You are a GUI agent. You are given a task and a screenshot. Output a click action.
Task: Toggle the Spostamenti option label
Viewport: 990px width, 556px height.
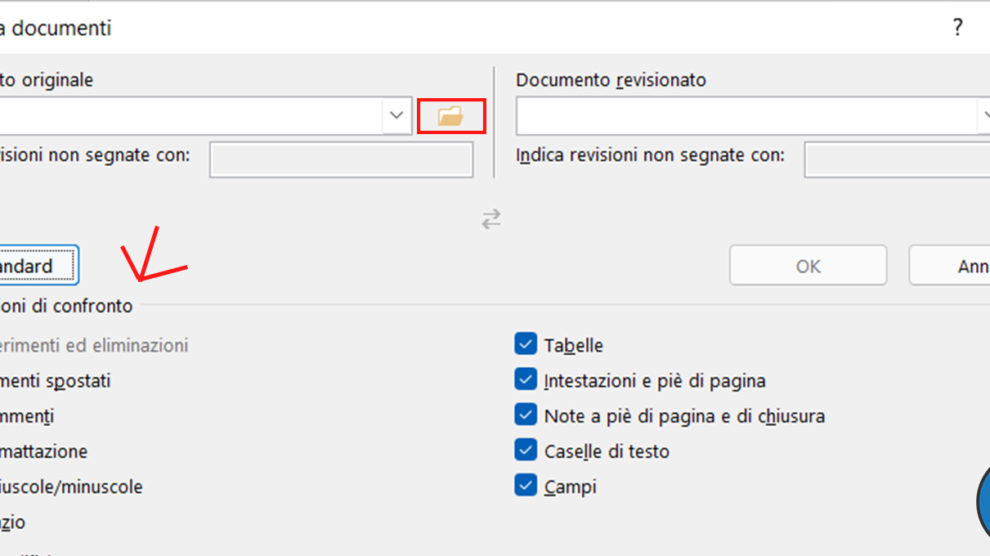55,381
